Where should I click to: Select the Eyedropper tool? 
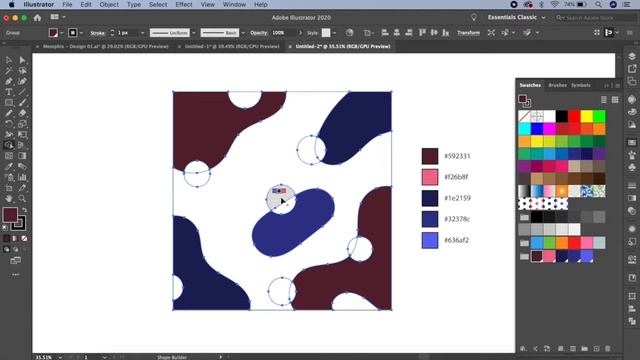click(9, 167)
